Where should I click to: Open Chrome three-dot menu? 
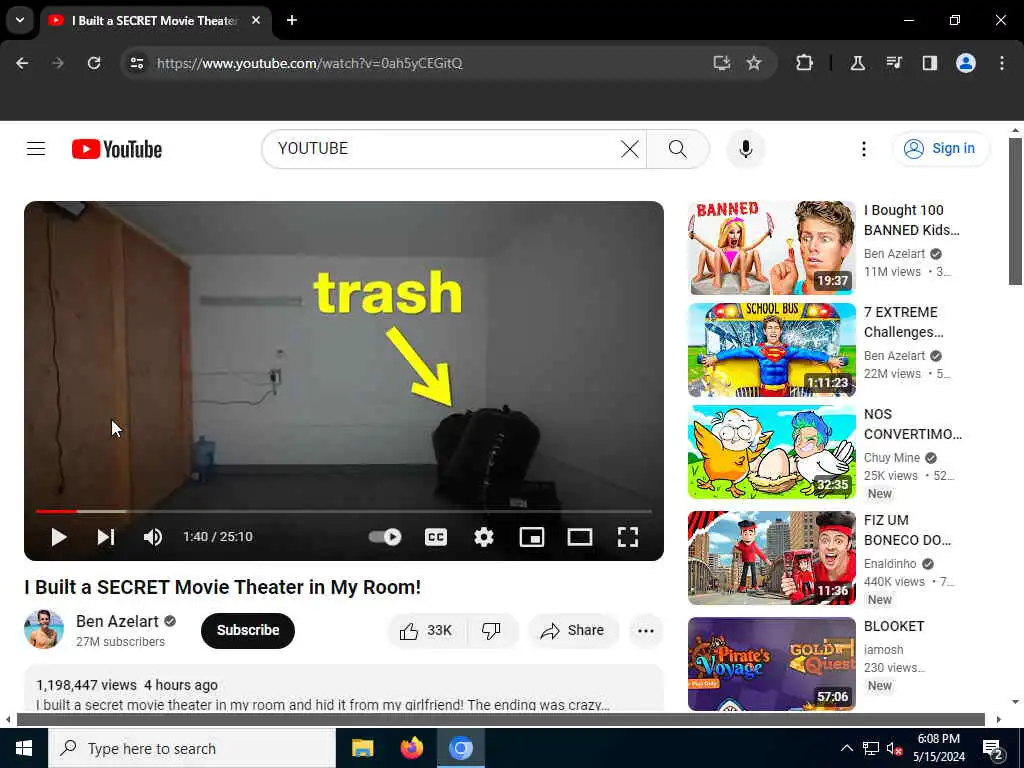point(1001,63)
